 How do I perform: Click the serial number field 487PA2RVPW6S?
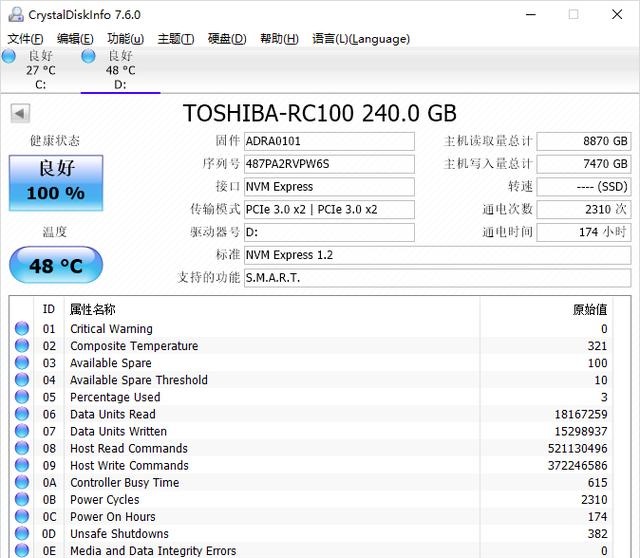click(329, 164)
